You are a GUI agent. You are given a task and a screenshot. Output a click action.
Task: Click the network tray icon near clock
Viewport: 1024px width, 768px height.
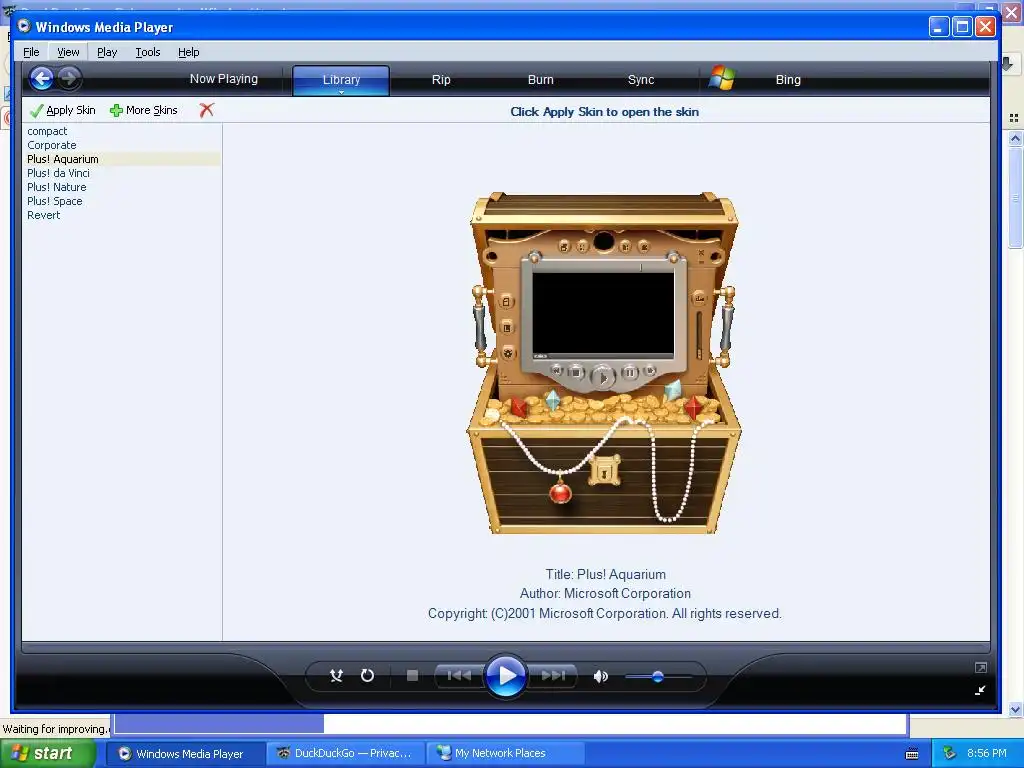[x=949, y=754]
